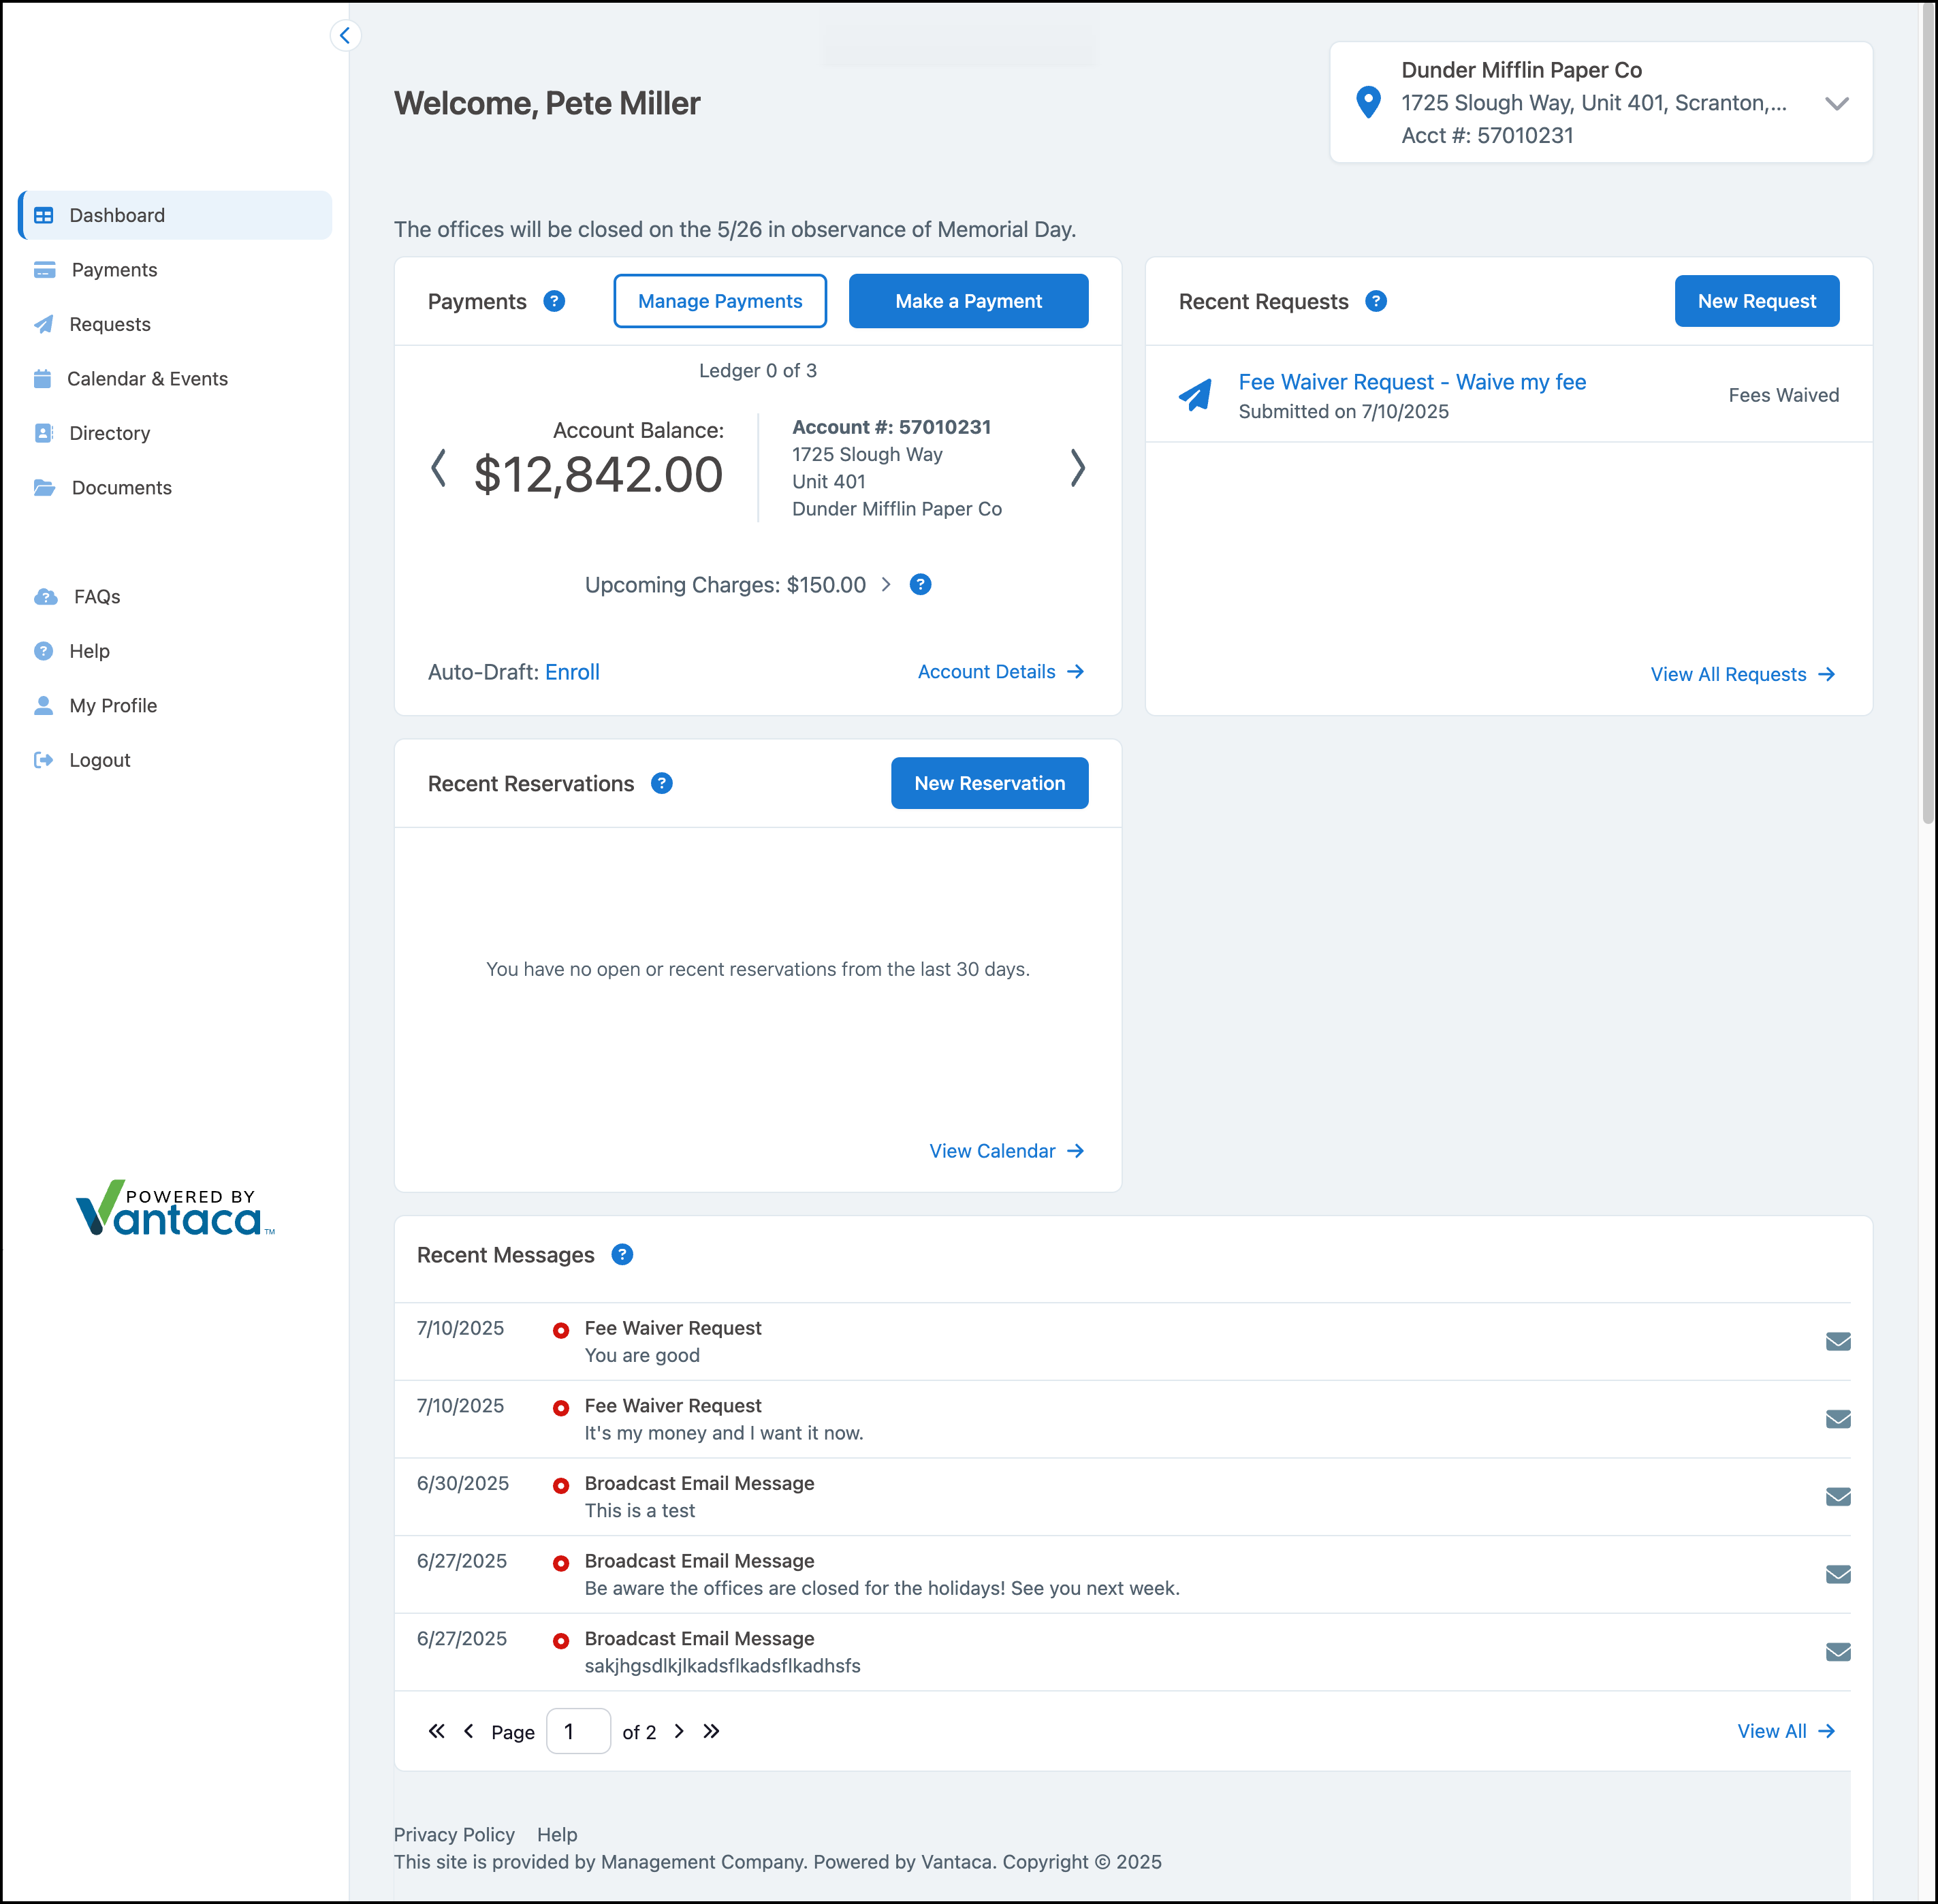Open Calendar & Events in sidebar
This screenshot has height=1904, width=1938.
point(147,379)
